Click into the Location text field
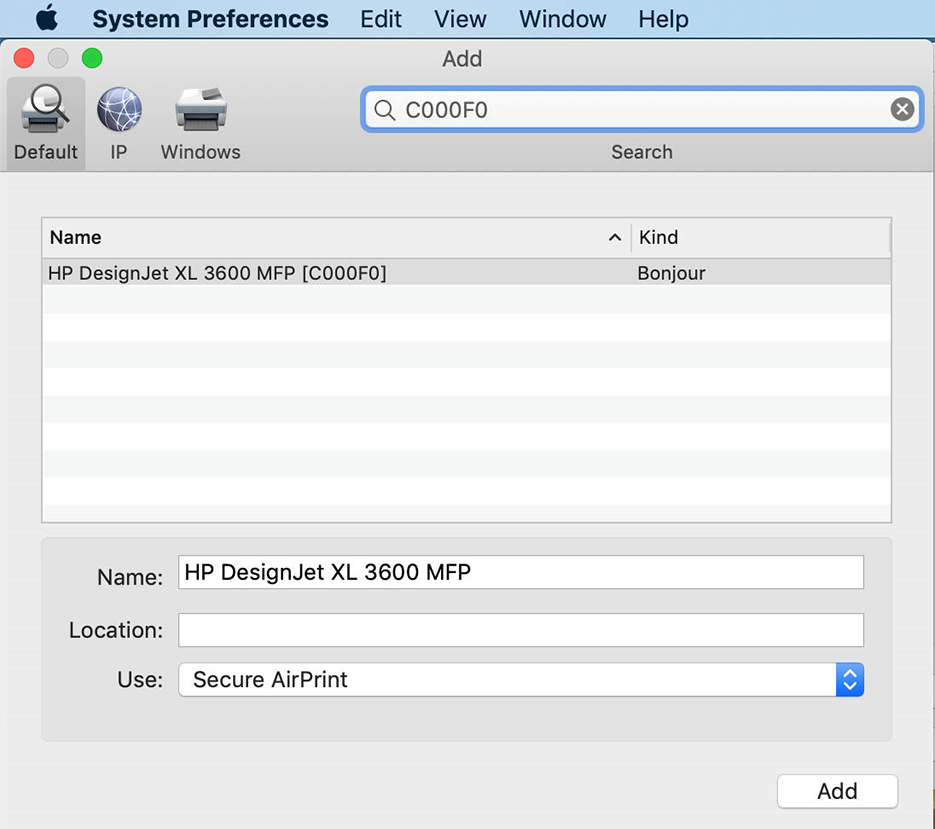The height and width of the screenshot is (829, 935). [520, 630]
